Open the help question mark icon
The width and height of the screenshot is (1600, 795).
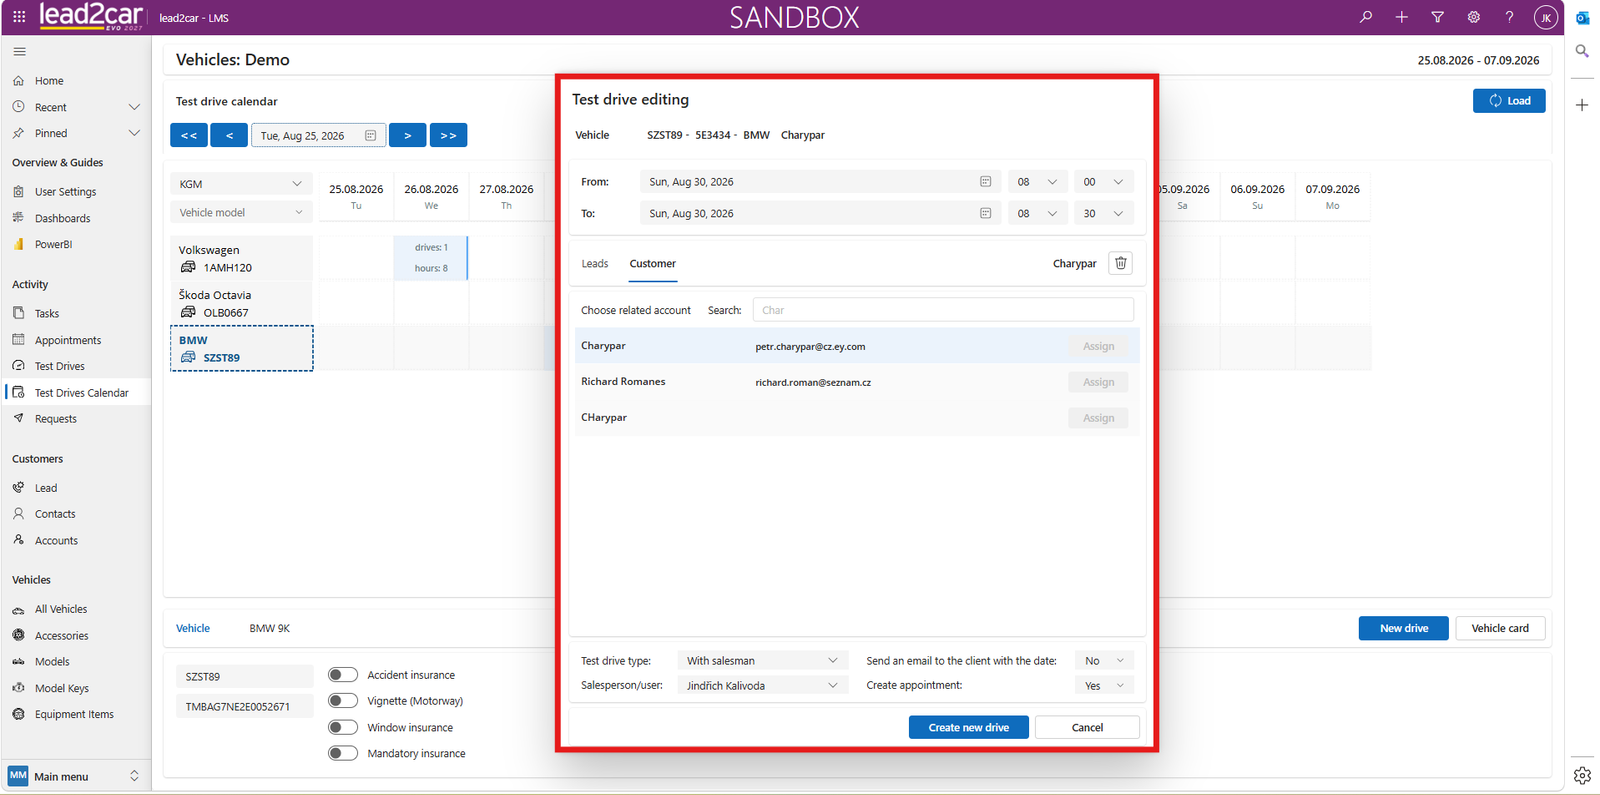(1510, 17)
